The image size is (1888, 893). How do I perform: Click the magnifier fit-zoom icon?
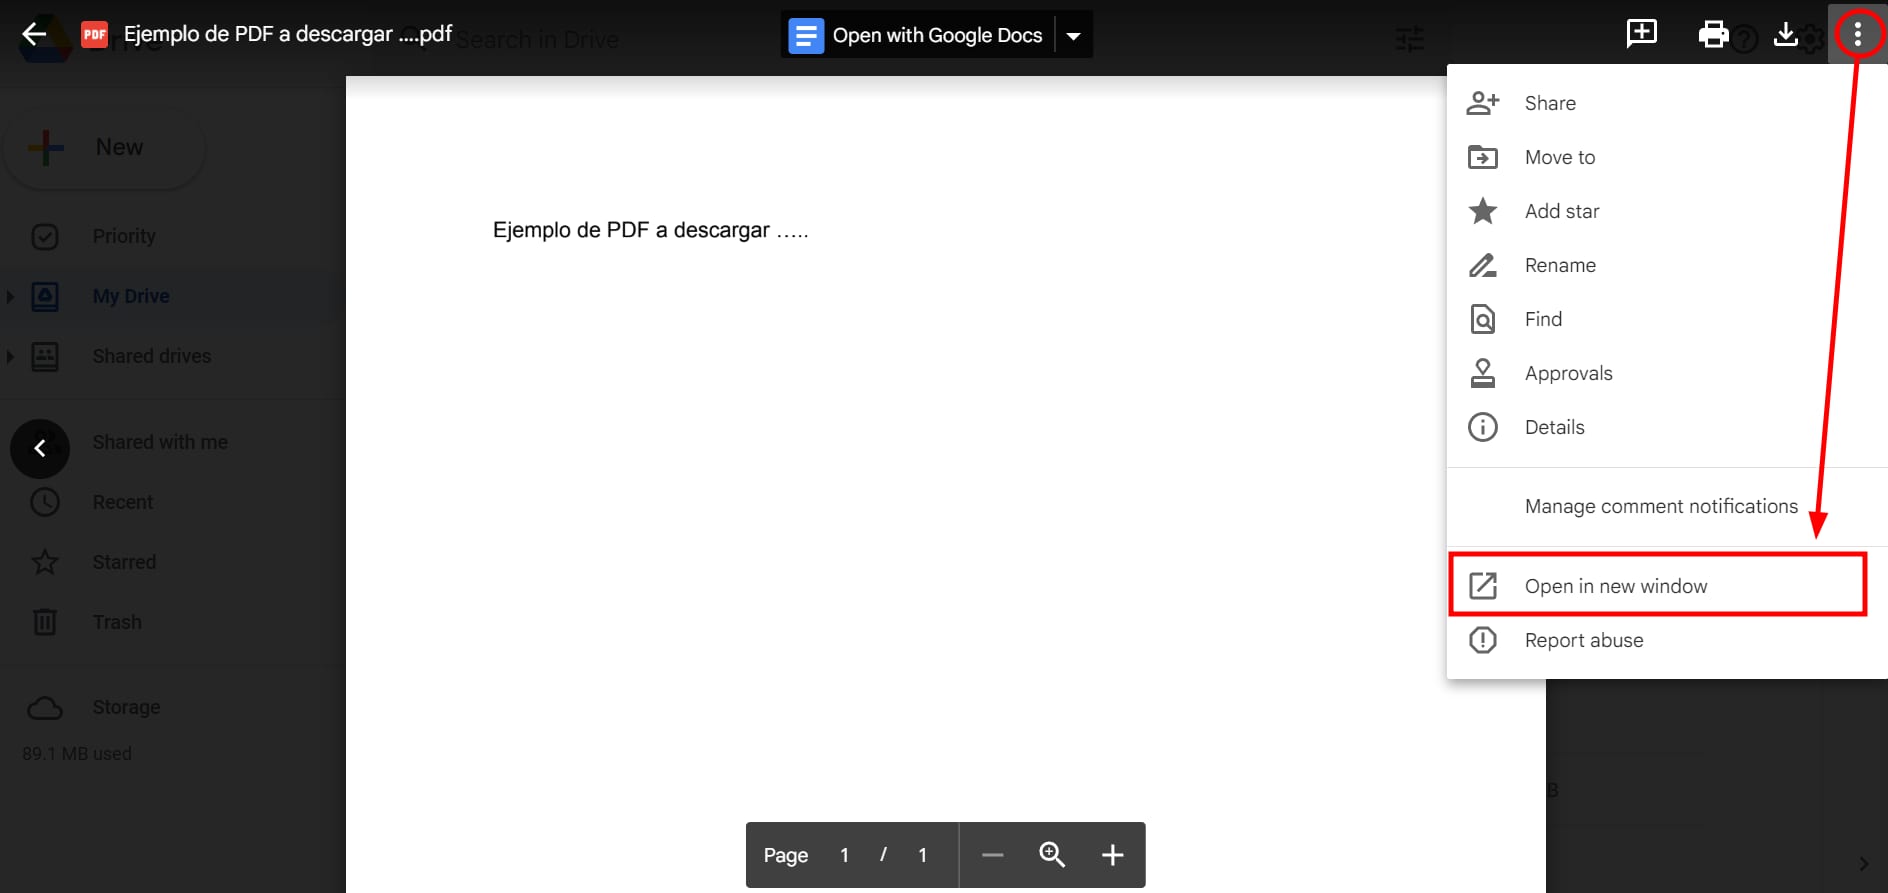[x=1052, y=855]
